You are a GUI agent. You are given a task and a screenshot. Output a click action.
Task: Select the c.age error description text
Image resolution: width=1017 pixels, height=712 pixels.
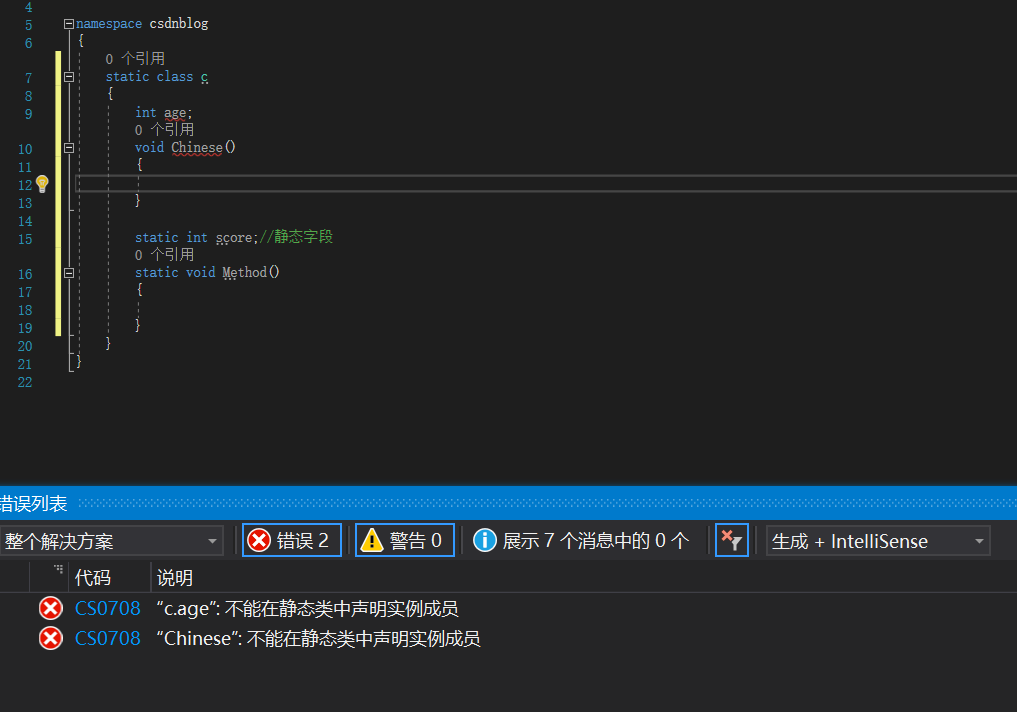click(307, 608)
